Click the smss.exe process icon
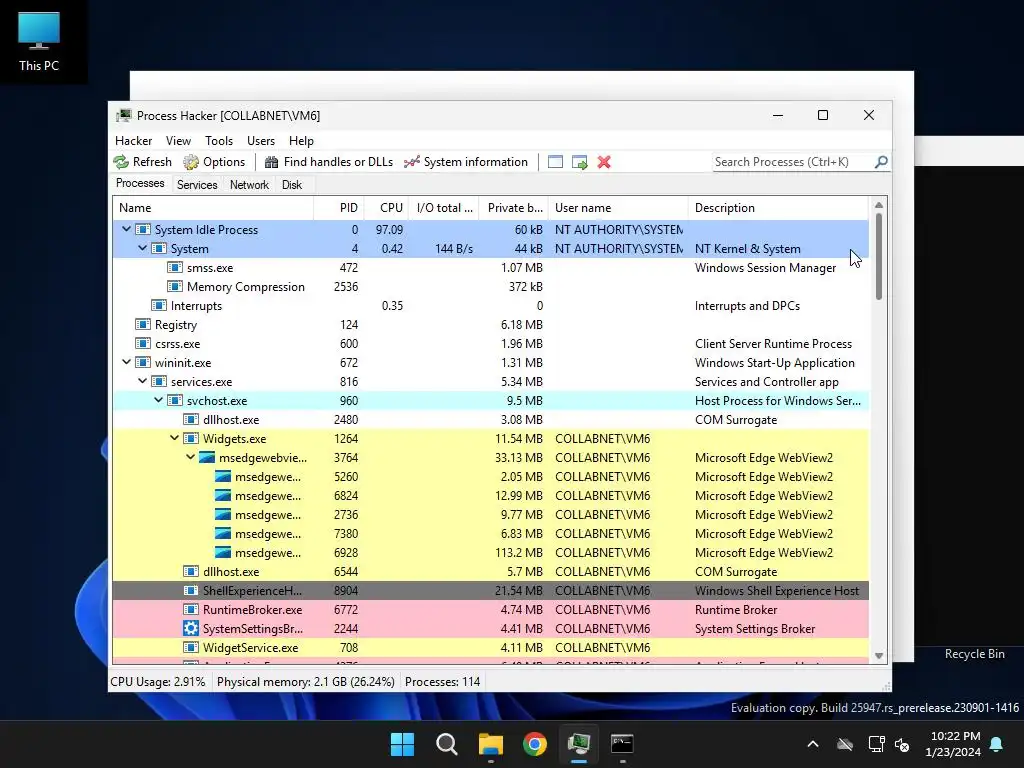Screen dimensions: 1024x768 point(174,268)
